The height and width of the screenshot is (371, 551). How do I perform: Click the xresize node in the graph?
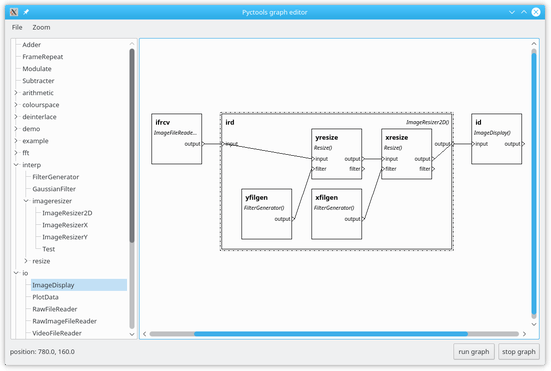point(406,154)
